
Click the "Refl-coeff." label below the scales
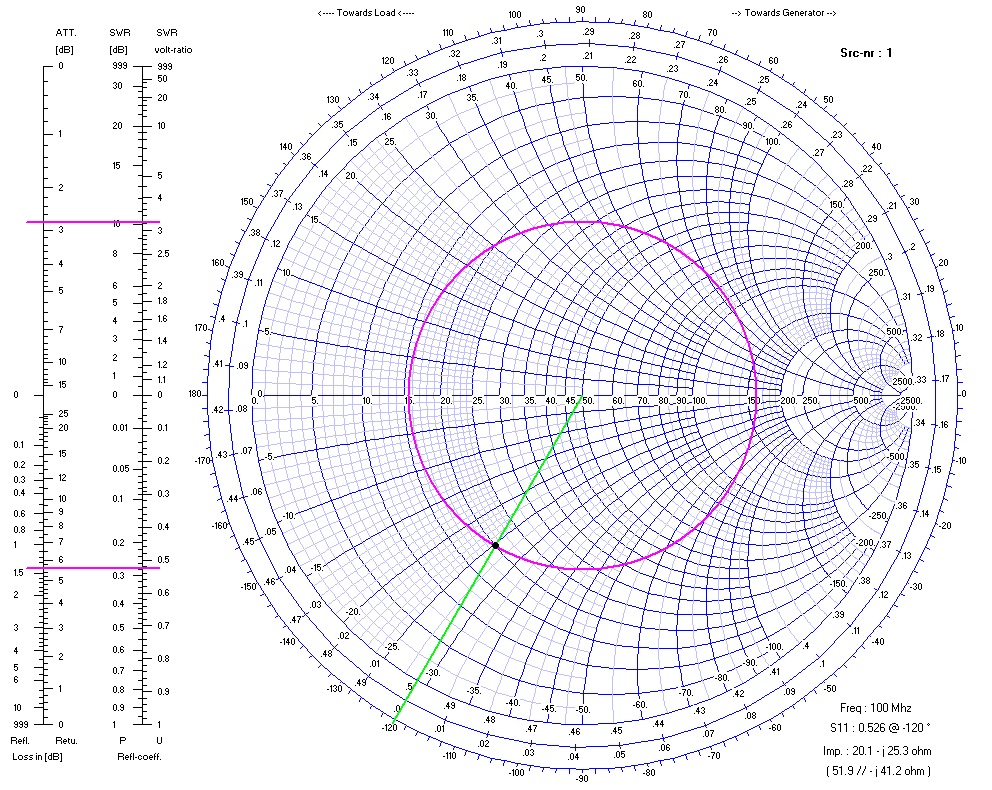point(139,756)
